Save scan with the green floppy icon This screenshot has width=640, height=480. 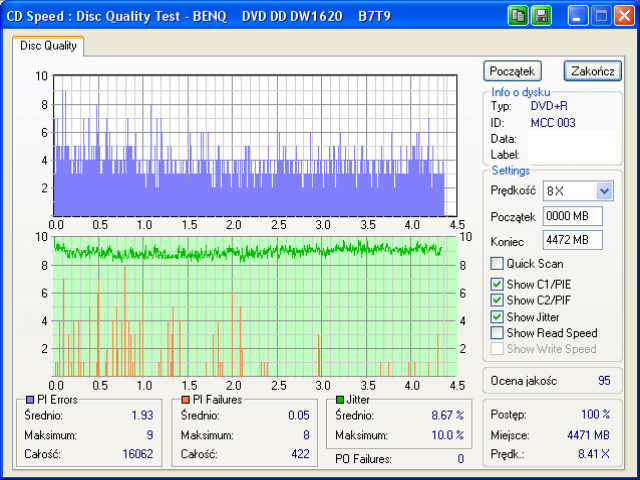click(542, 16)
